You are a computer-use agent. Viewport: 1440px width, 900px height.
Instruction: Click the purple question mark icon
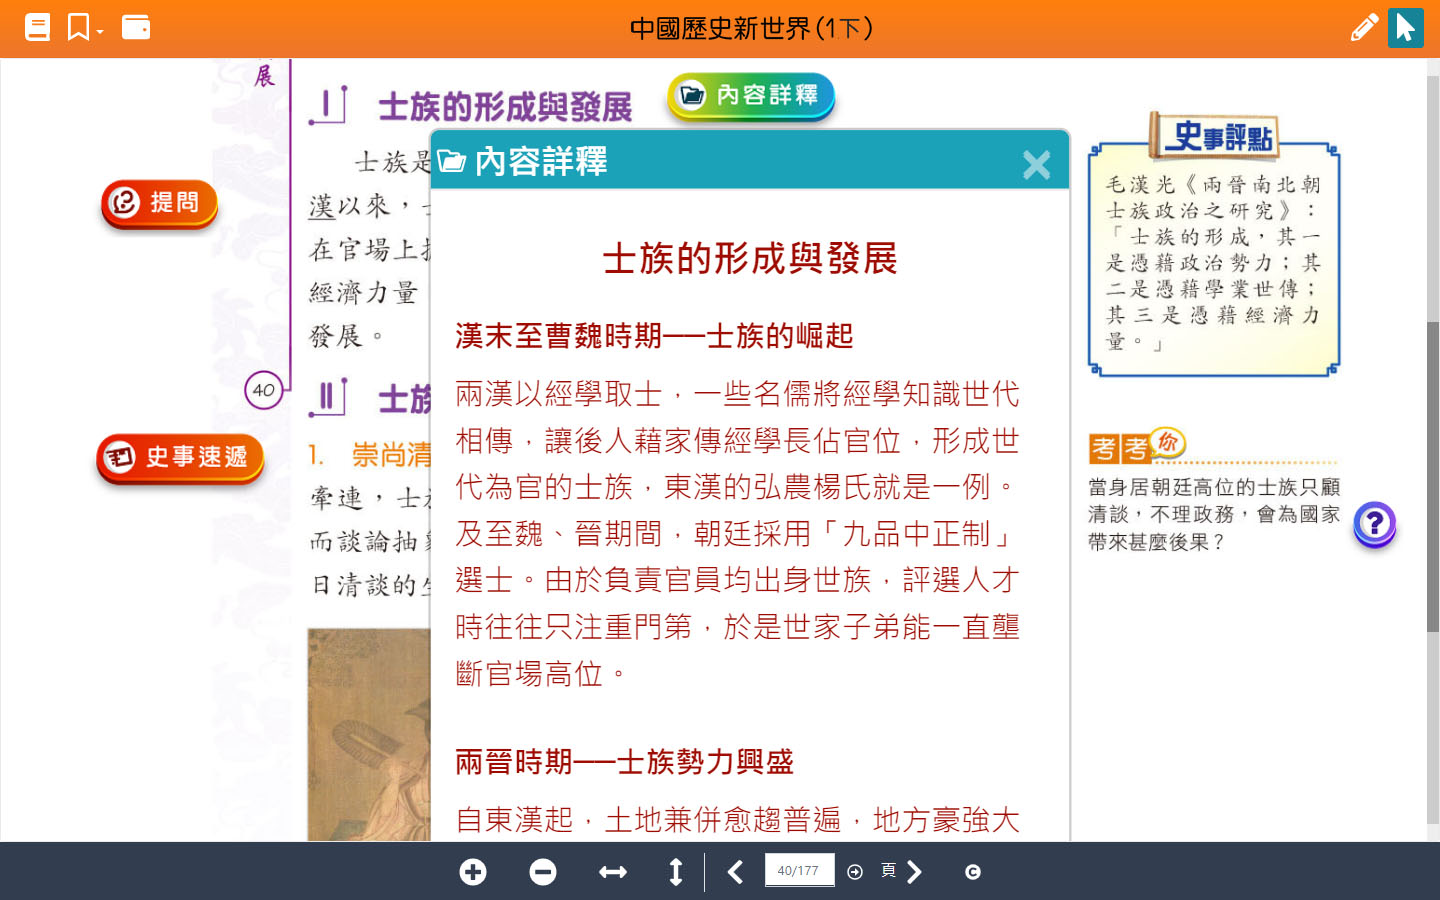(x=1374, y=523)
